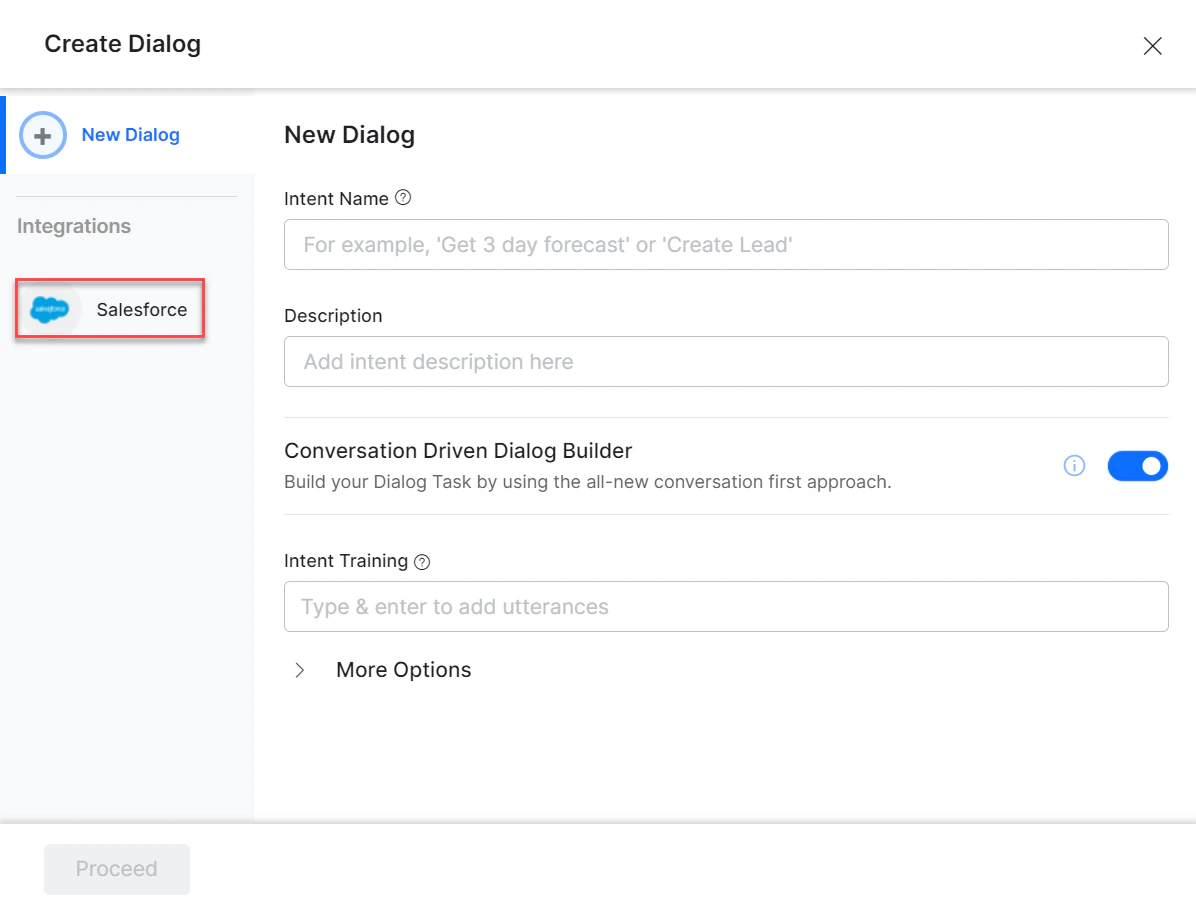This screenshot has width=1196, height=908.
Task: Click the chevron beside More Options
Action: coord(300,670)
